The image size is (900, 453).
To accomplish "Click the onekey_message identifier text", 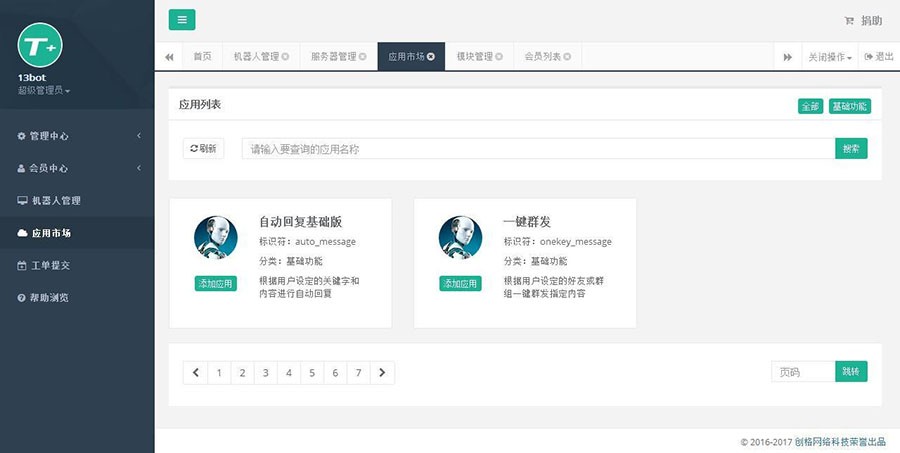I will [x=576, y=242].
